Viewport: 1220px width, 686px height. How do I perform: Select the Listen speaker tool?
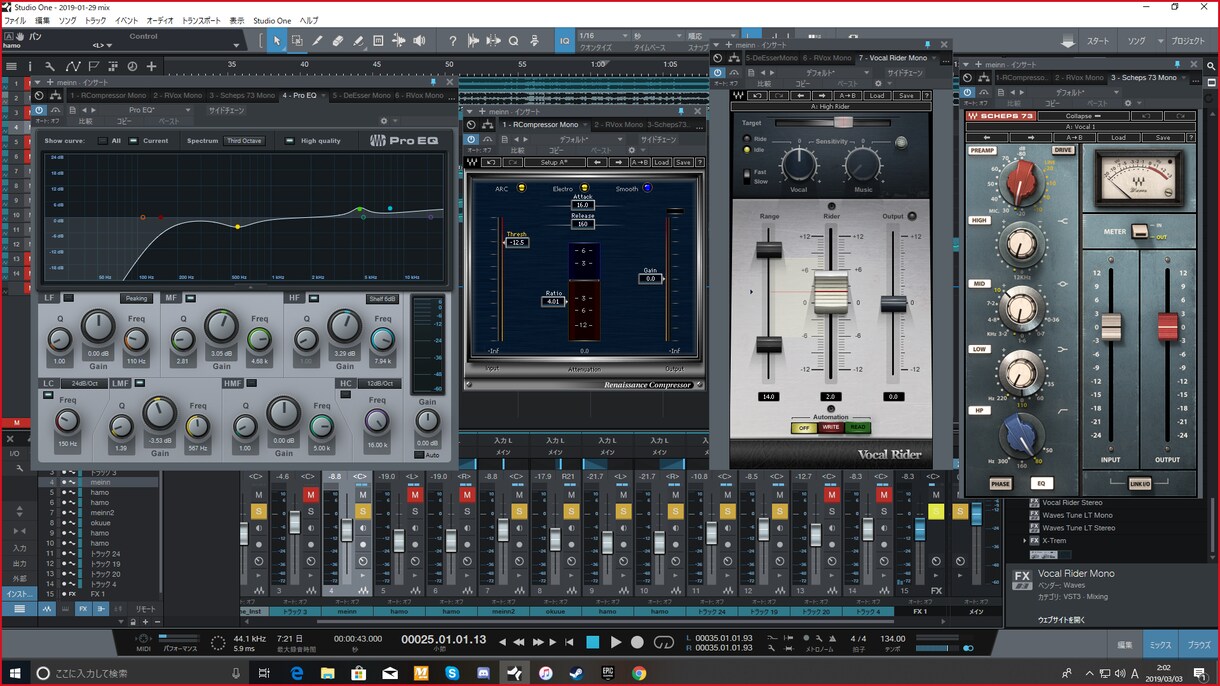point(419,41)
